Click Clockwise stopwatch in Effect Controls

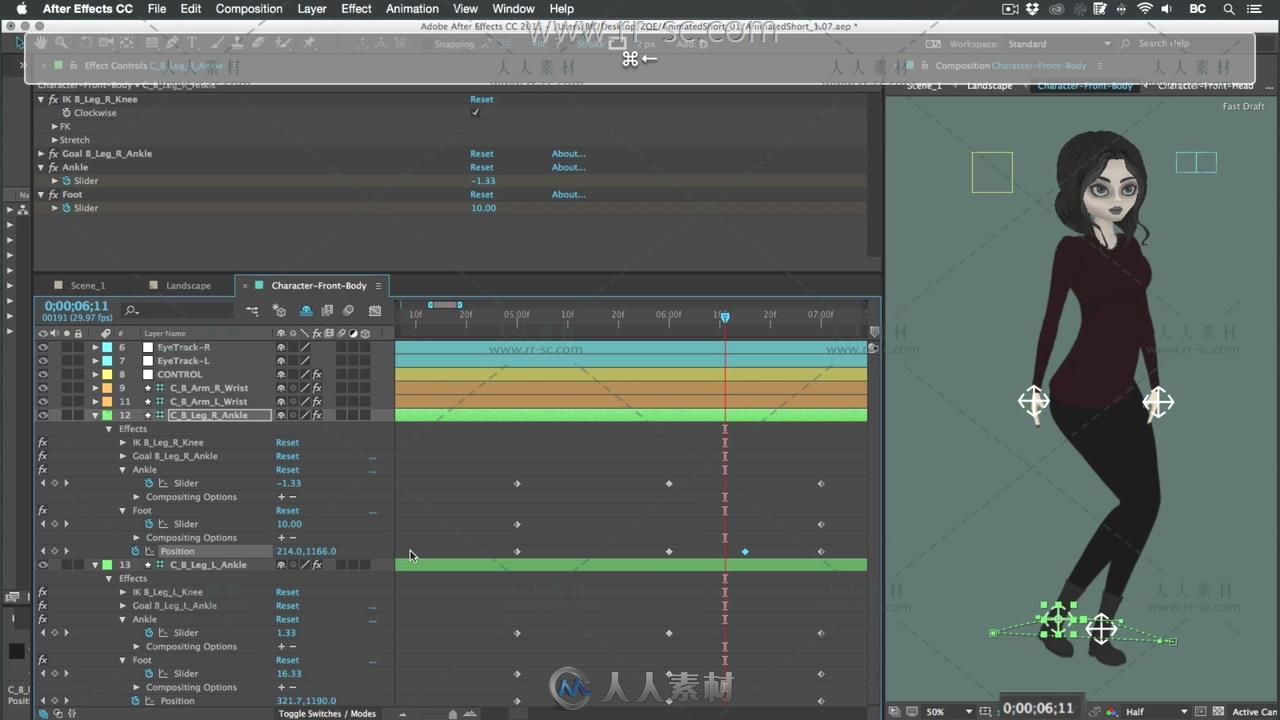[67, 113]
